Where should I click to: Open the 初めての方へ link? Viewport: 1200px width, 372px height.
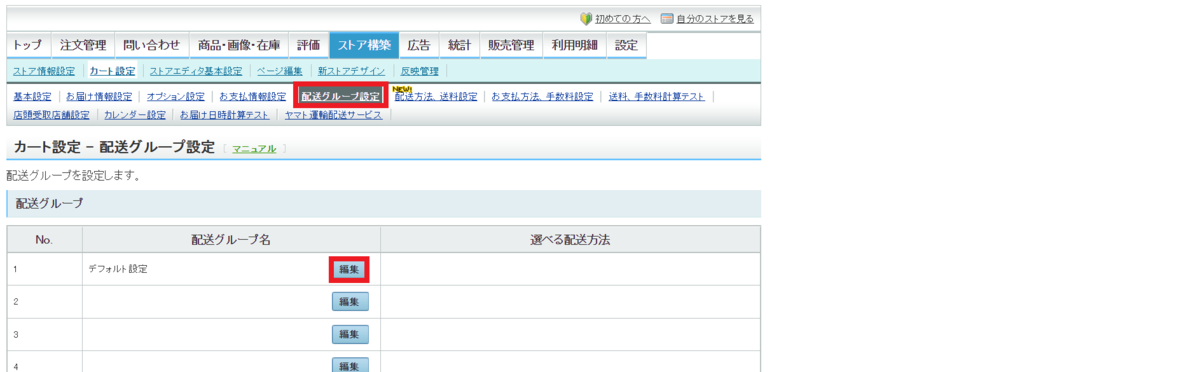[x=622, y=19]
